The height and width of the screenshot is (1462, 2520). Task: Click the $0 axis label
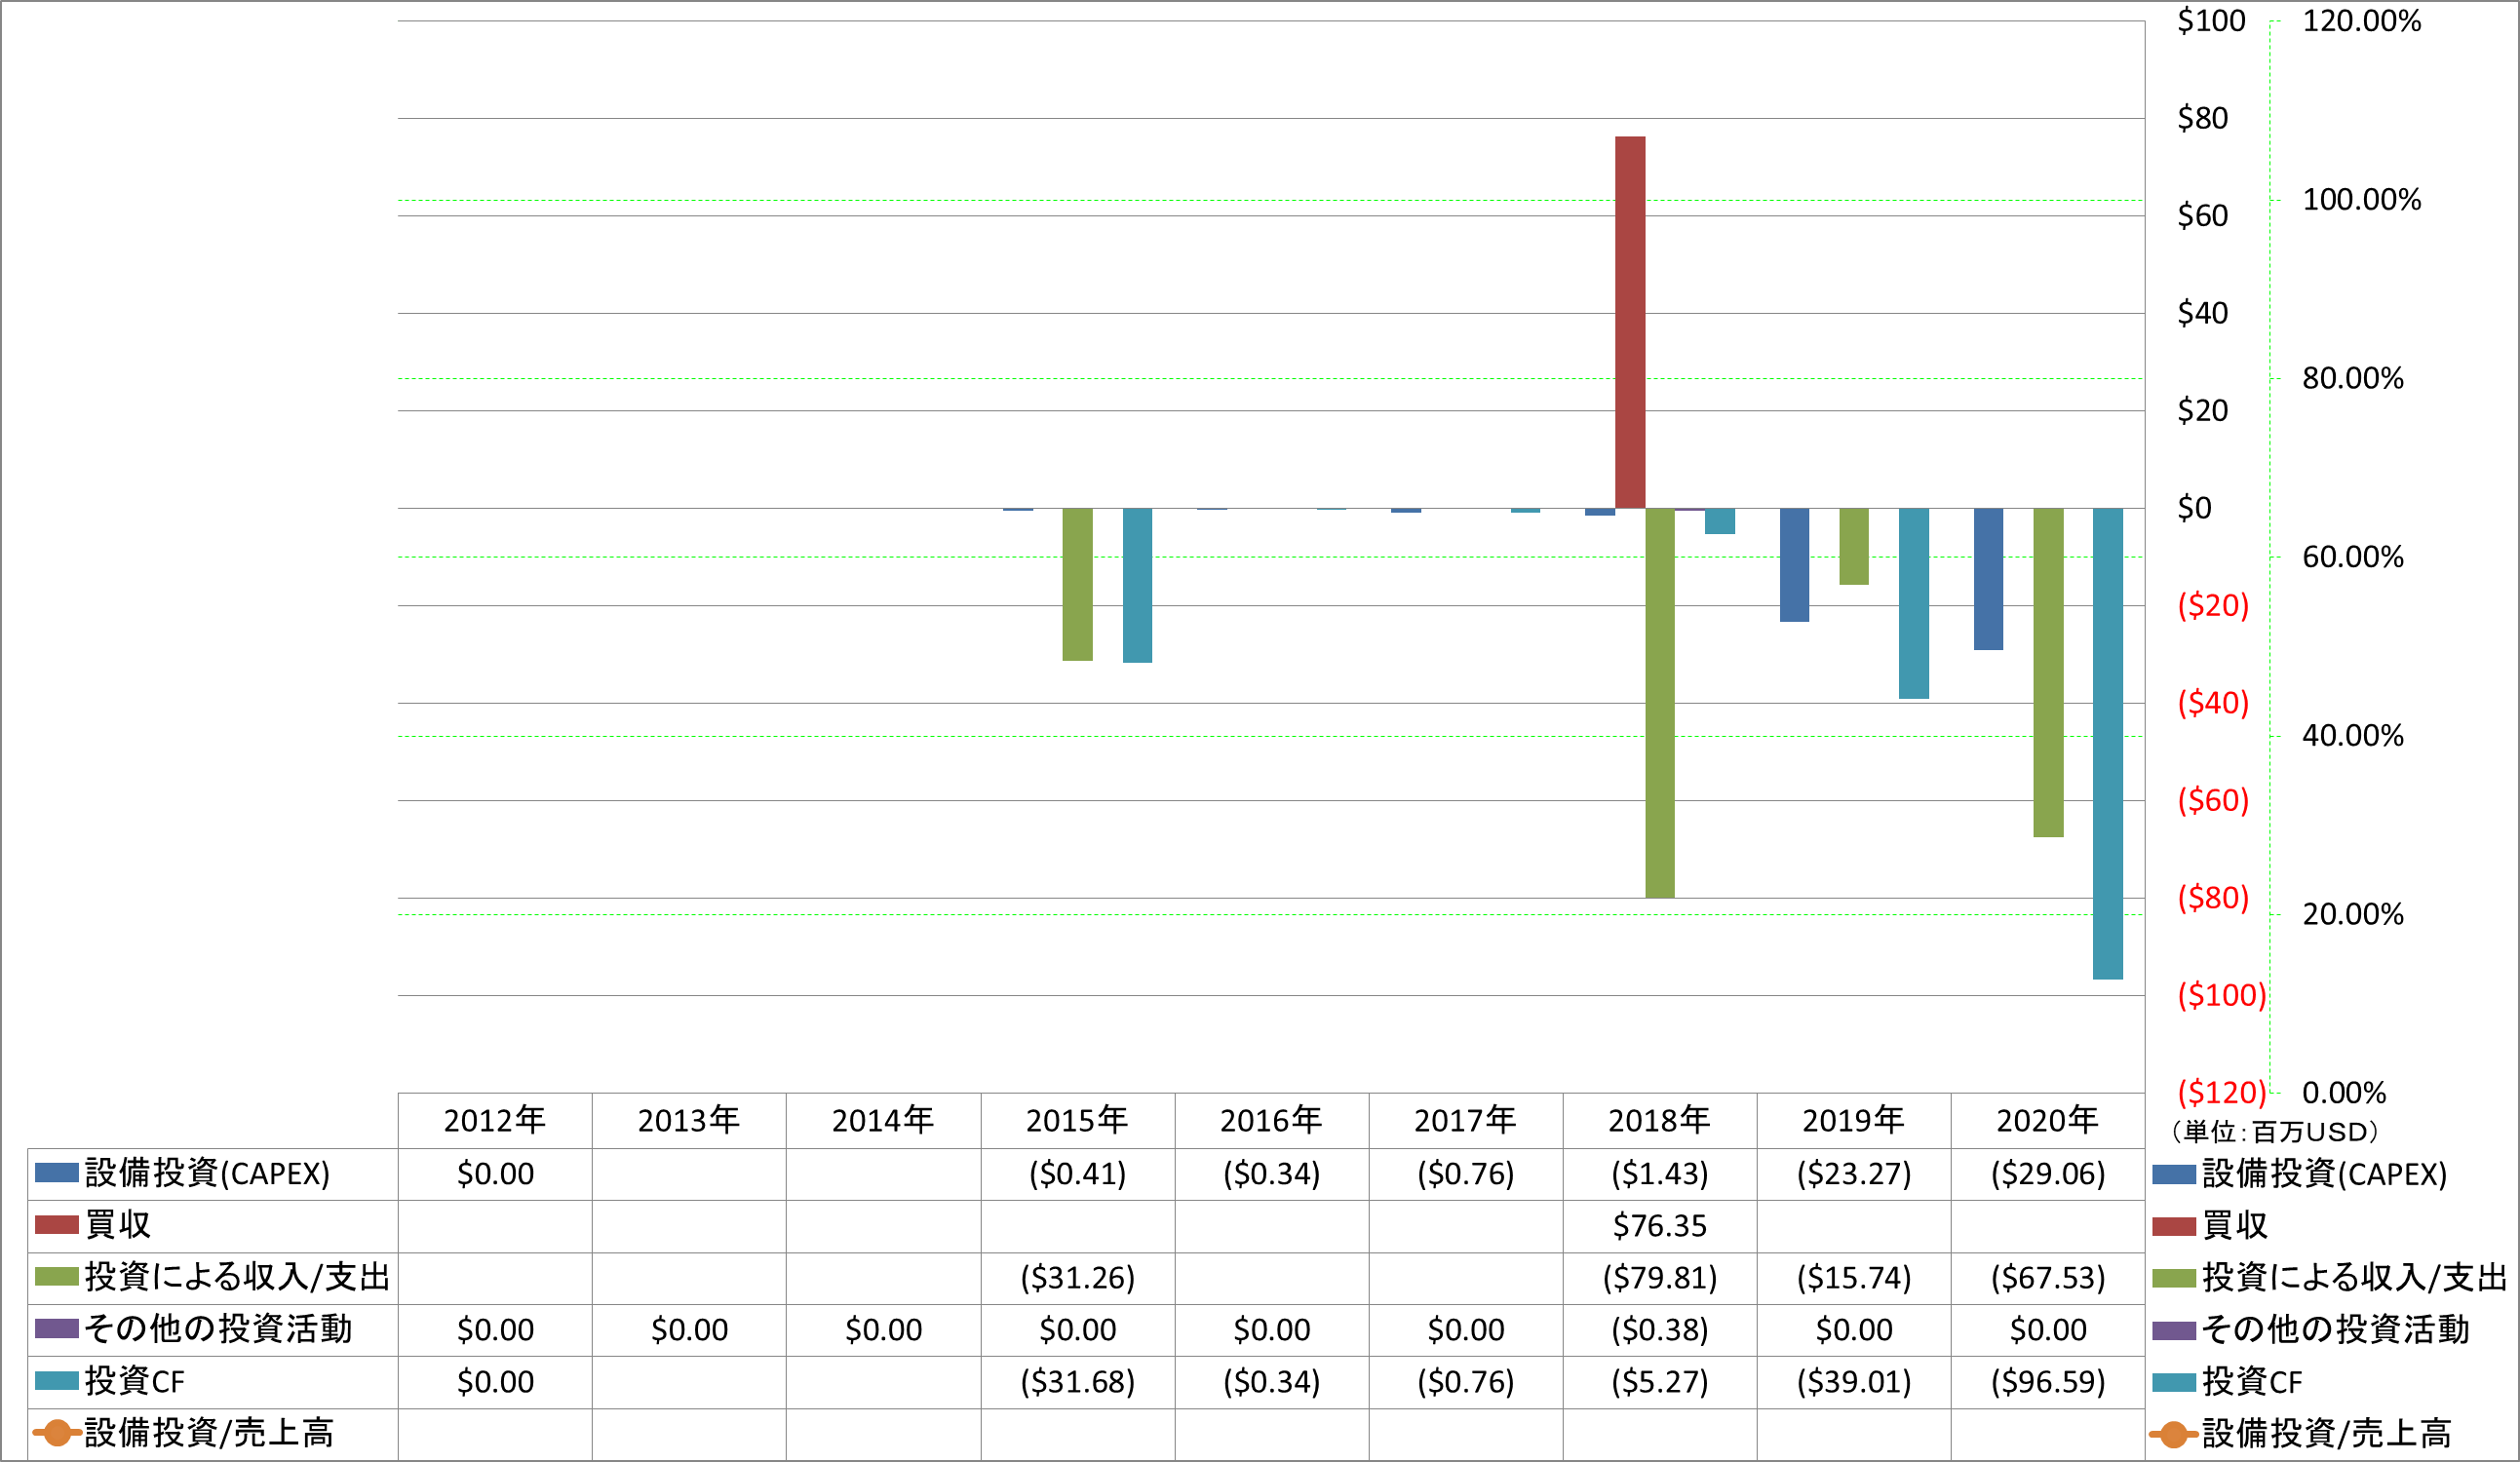2194,508
